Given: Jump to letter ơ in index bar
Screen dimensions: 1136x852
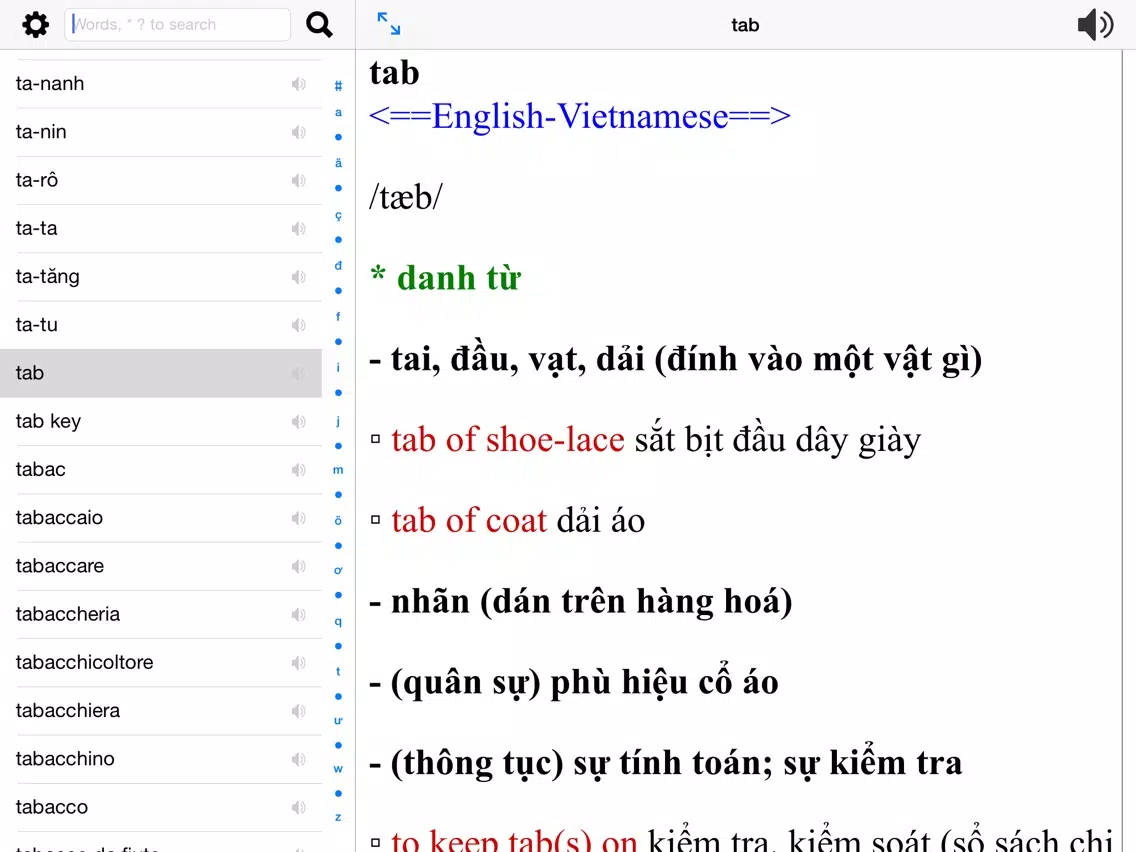Looking at the screenshot, I should pyautogui.click(x=338, y=570).
